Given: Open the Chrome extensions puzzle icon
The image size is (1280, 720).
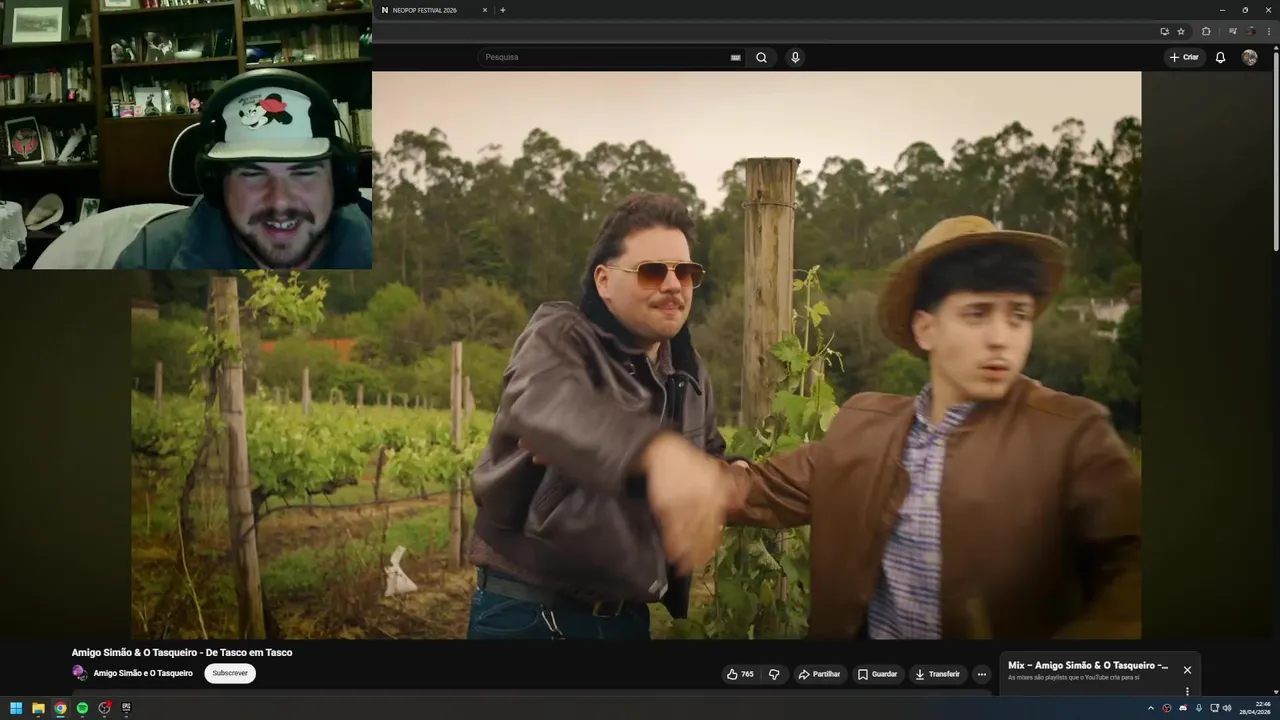Looking at the screenshot, I should [1206, 31].
